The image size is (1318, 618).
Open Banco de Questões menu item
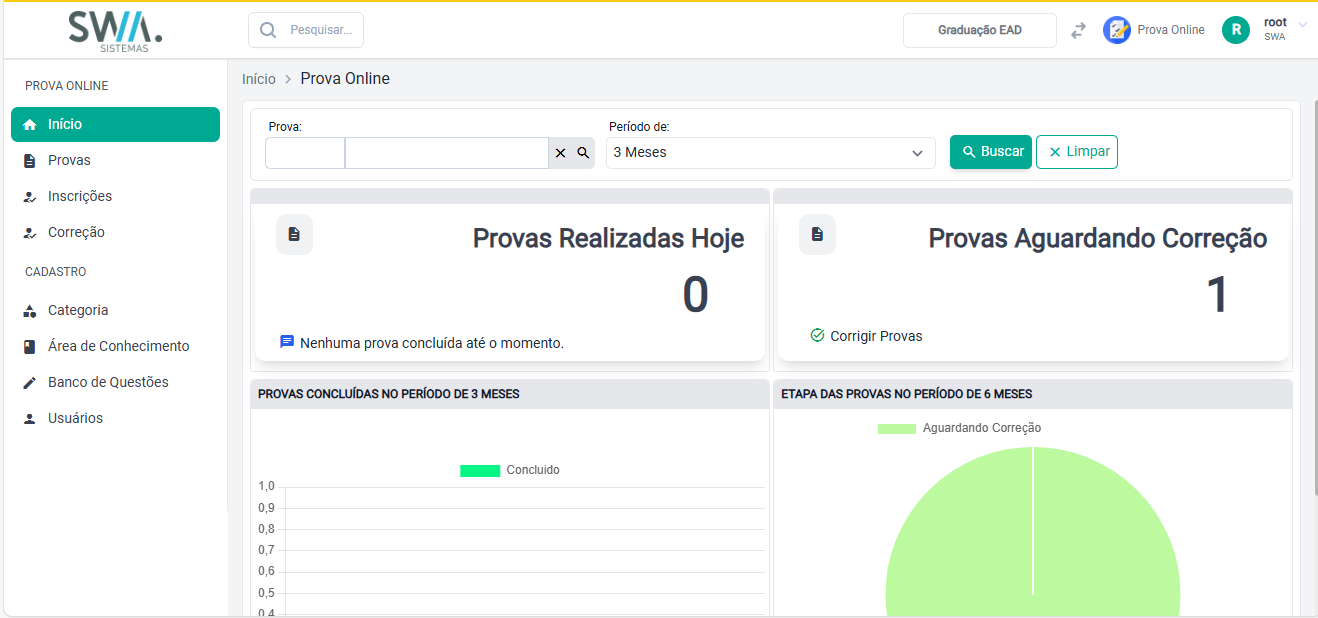pyautogui.click(x=115, y=383)
